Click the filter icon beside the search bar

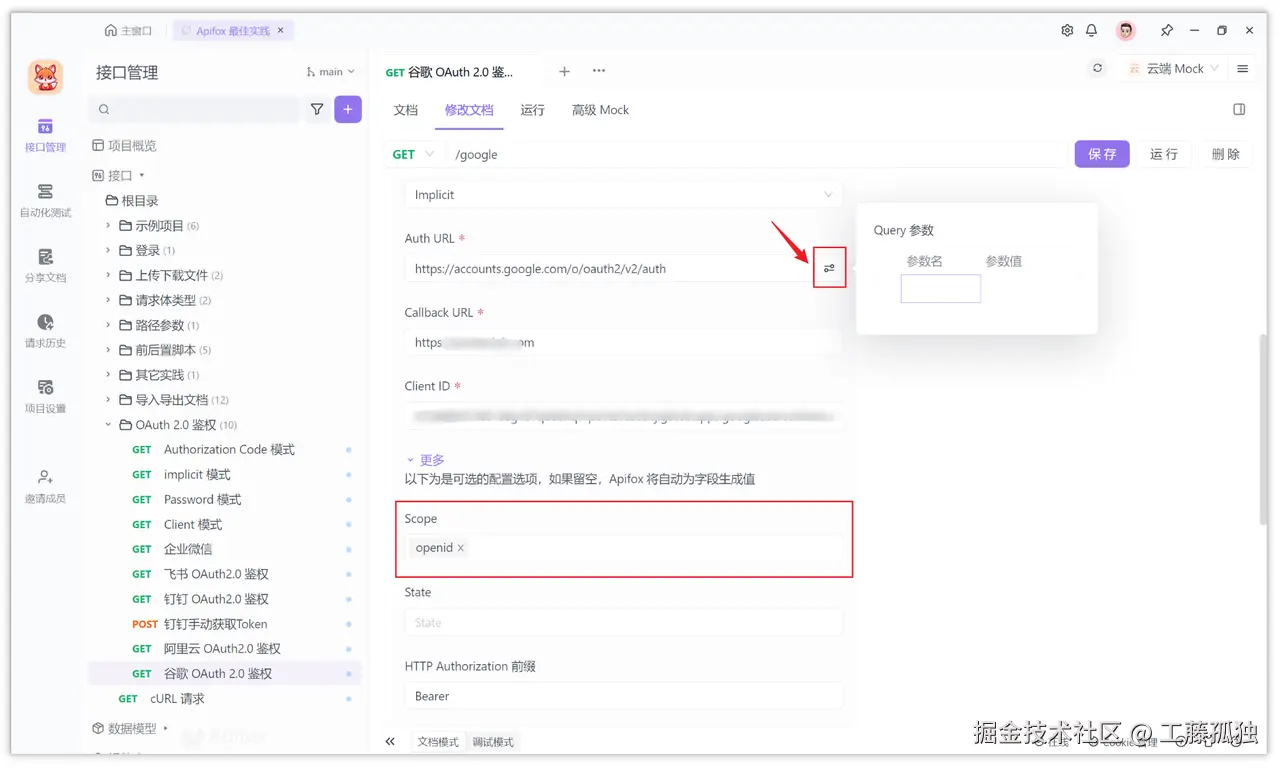pyautogui.click(x=317, y=107)
